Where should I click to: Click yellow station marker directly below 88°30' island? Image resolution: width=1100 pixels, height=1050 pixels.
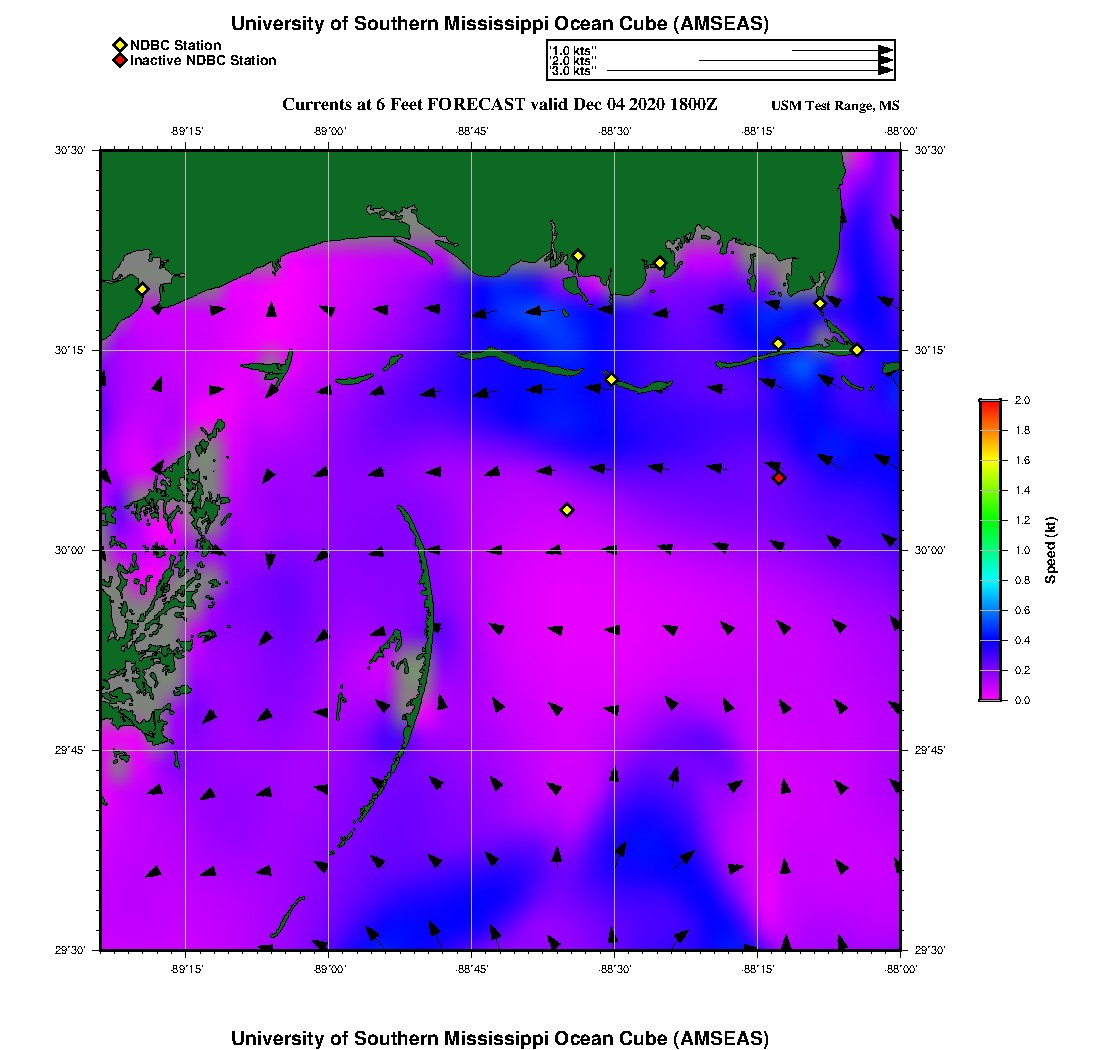click(611, 379)
